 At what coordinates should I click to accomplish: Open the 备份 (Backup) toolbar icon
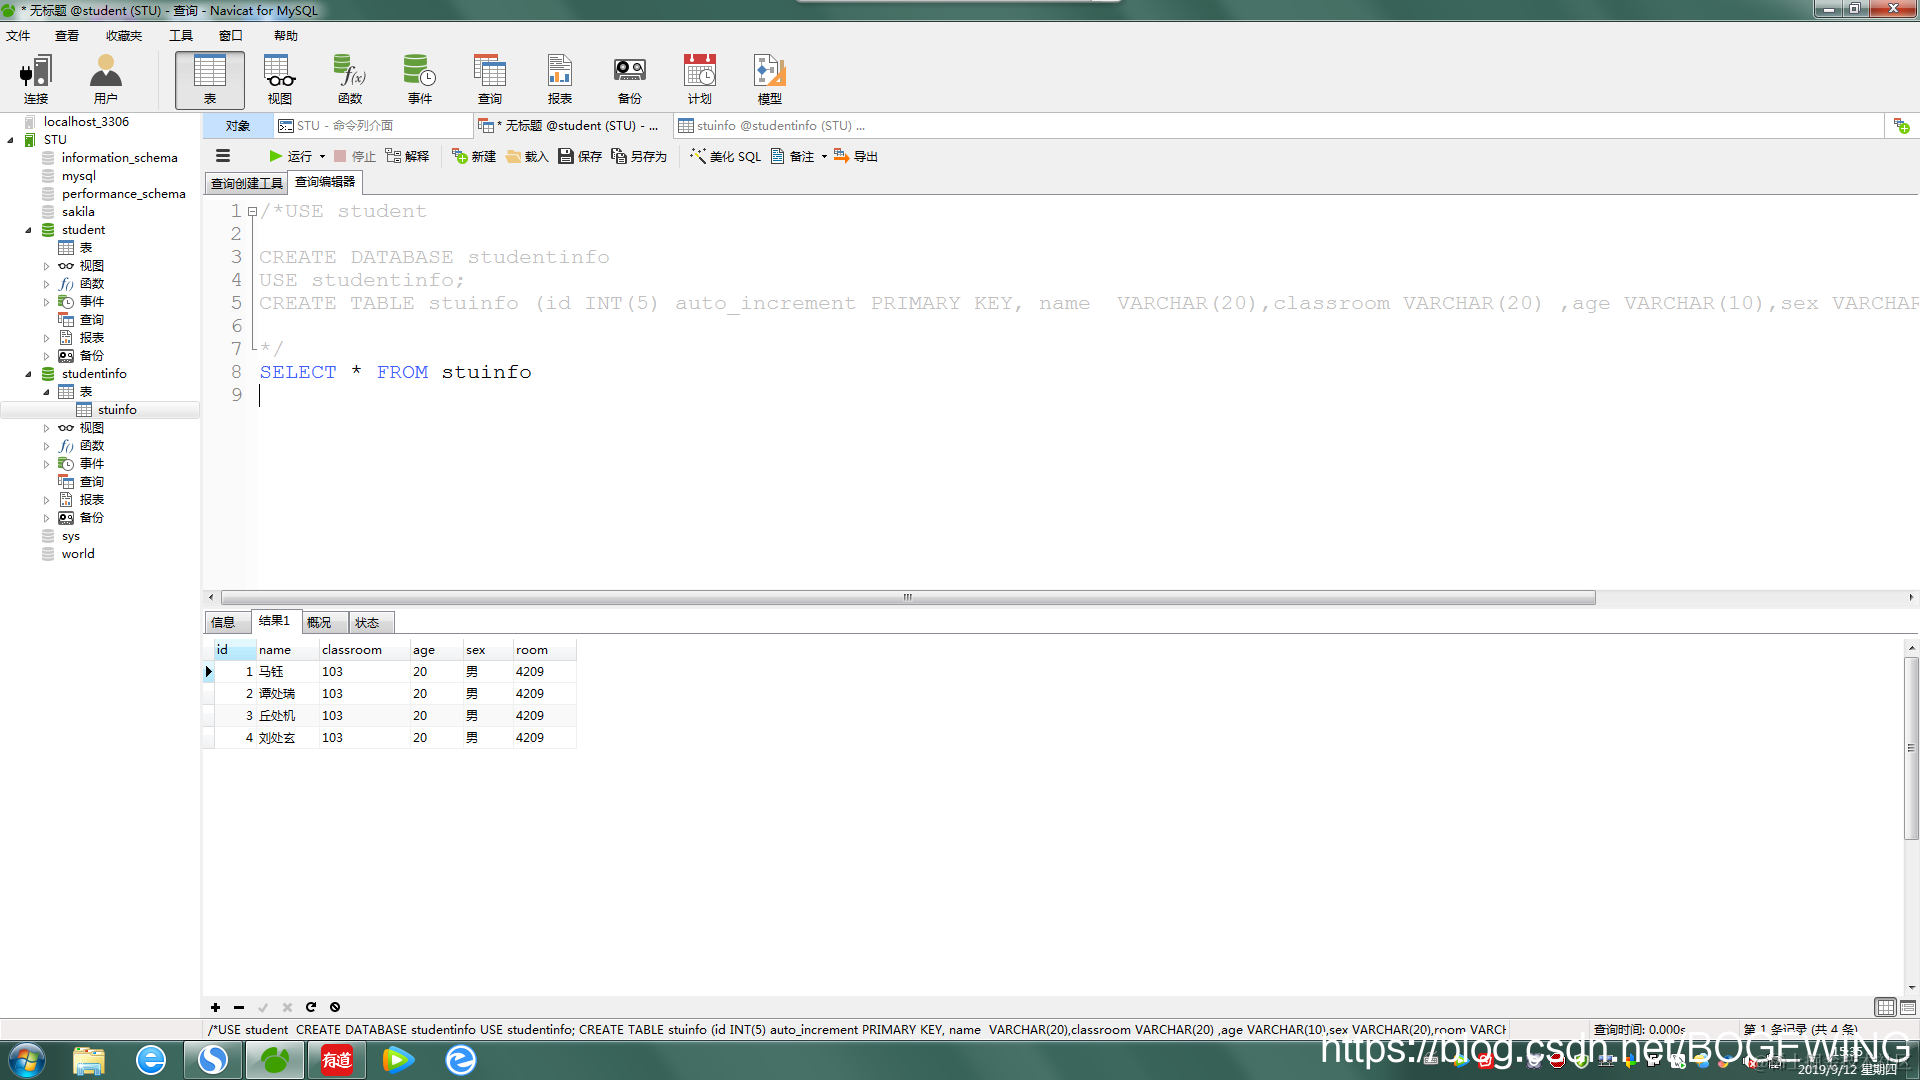[629, 79]
